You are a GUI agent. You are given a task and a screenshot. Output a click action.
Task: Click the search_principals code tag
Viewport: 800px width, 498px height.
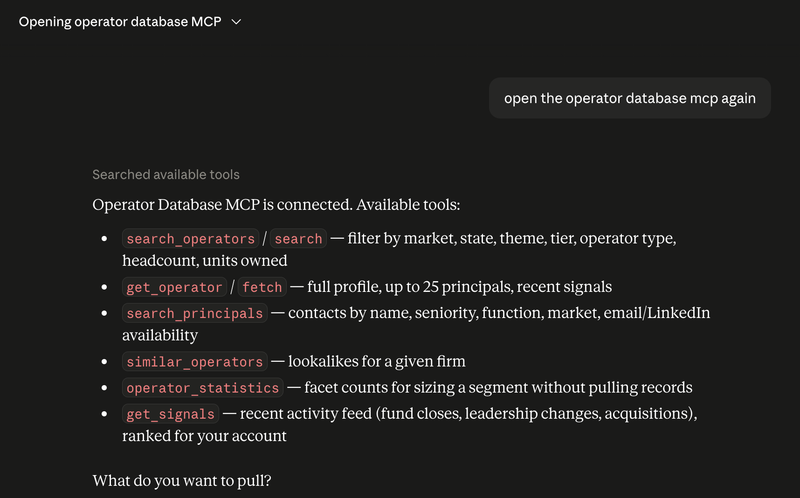click(x=194, y=313)
